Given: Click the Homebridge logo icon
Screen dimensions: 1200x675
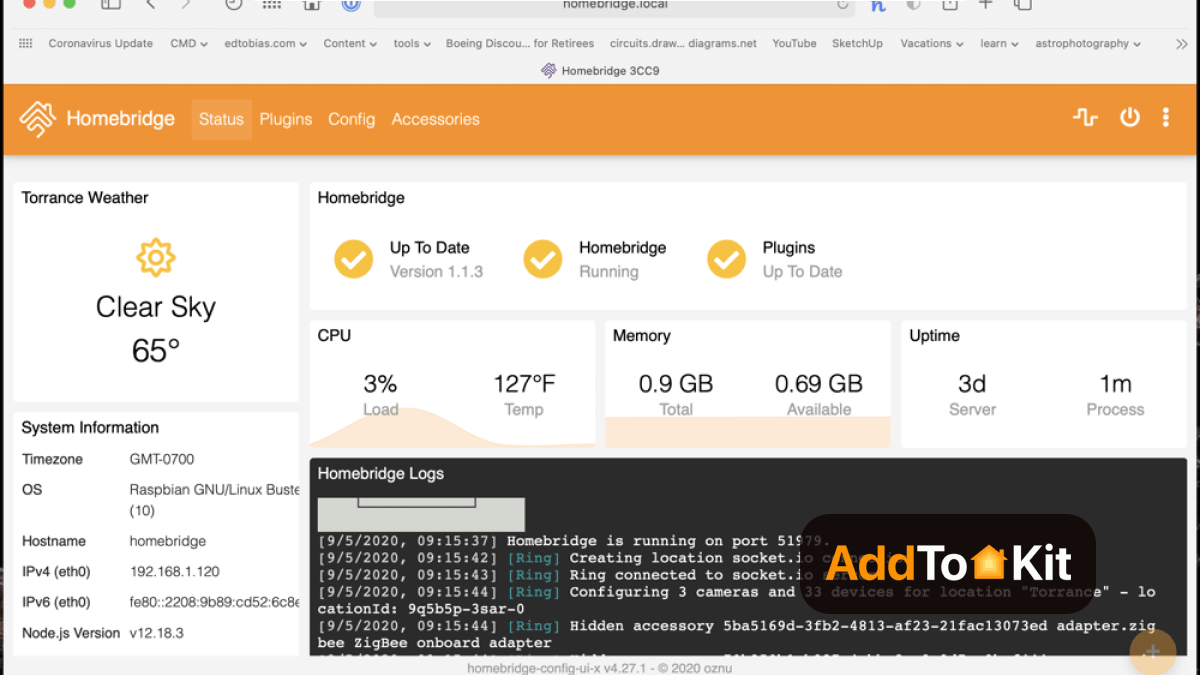Looking at the screenshot, I should pyautogui.click(x=38, y=119).
